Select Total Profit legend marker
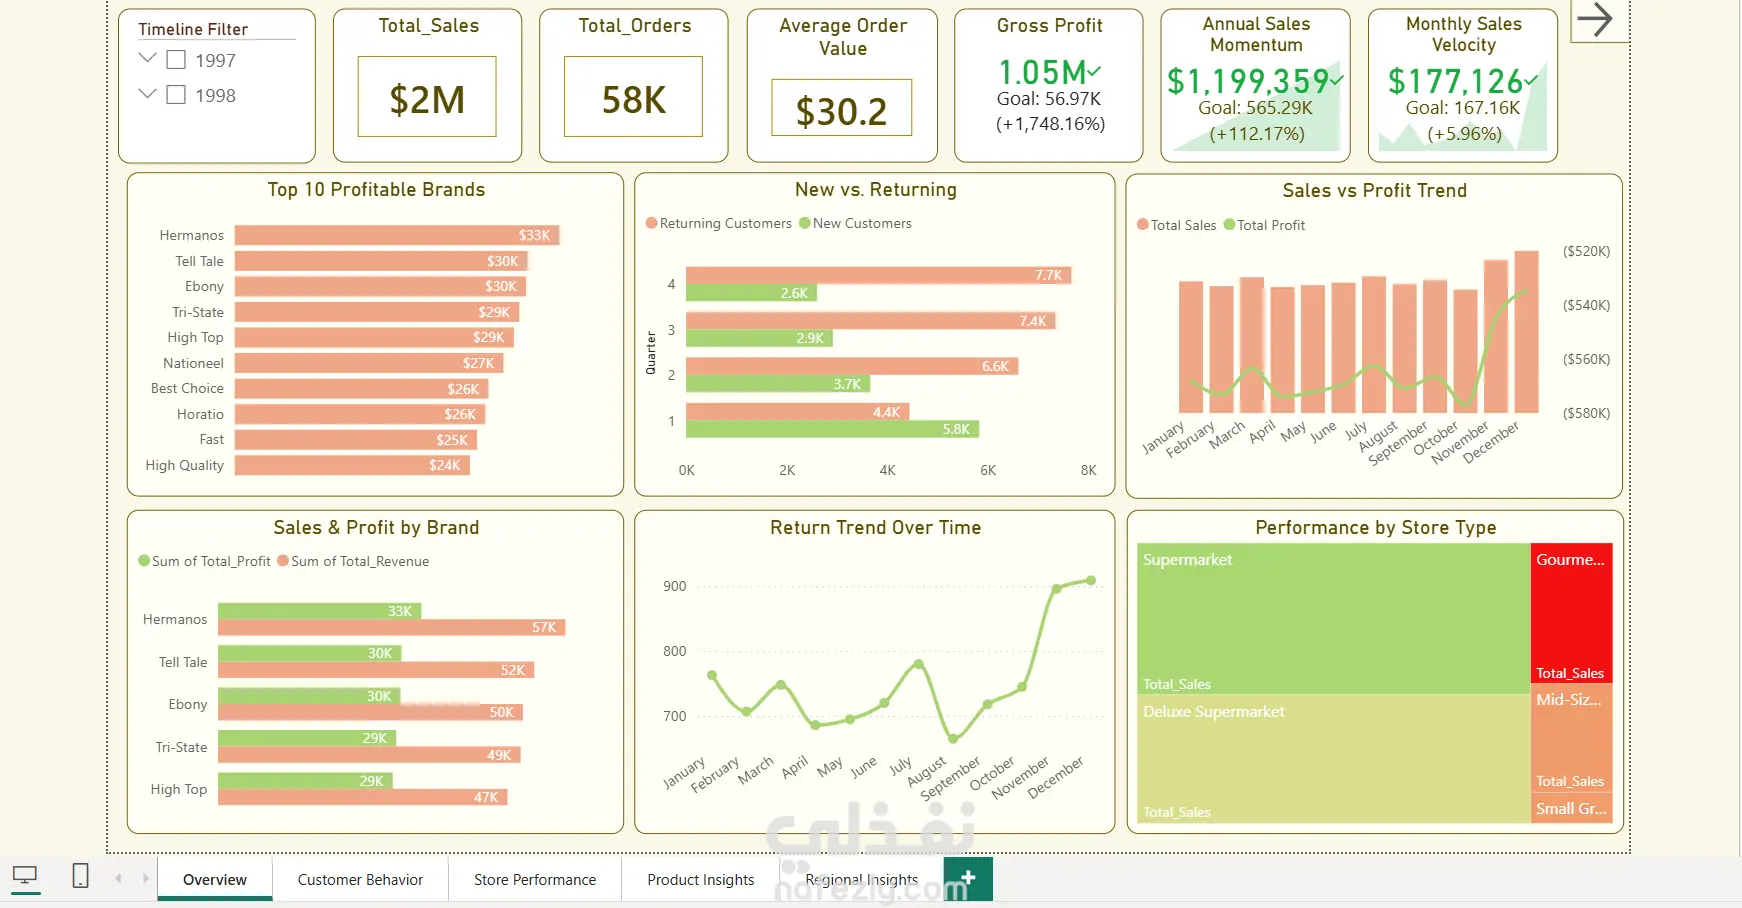Screen dimensions: 1742x908 click(x=1230, y=225)
